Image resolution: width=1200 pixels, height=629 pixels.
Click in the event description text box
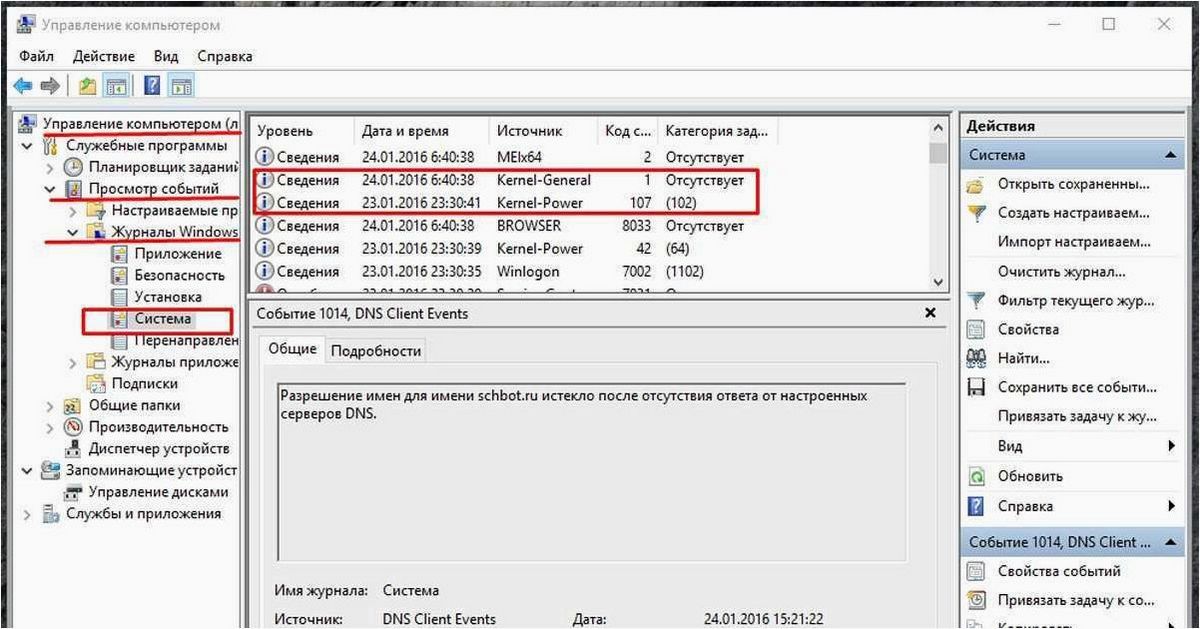[x=592, y=472]
